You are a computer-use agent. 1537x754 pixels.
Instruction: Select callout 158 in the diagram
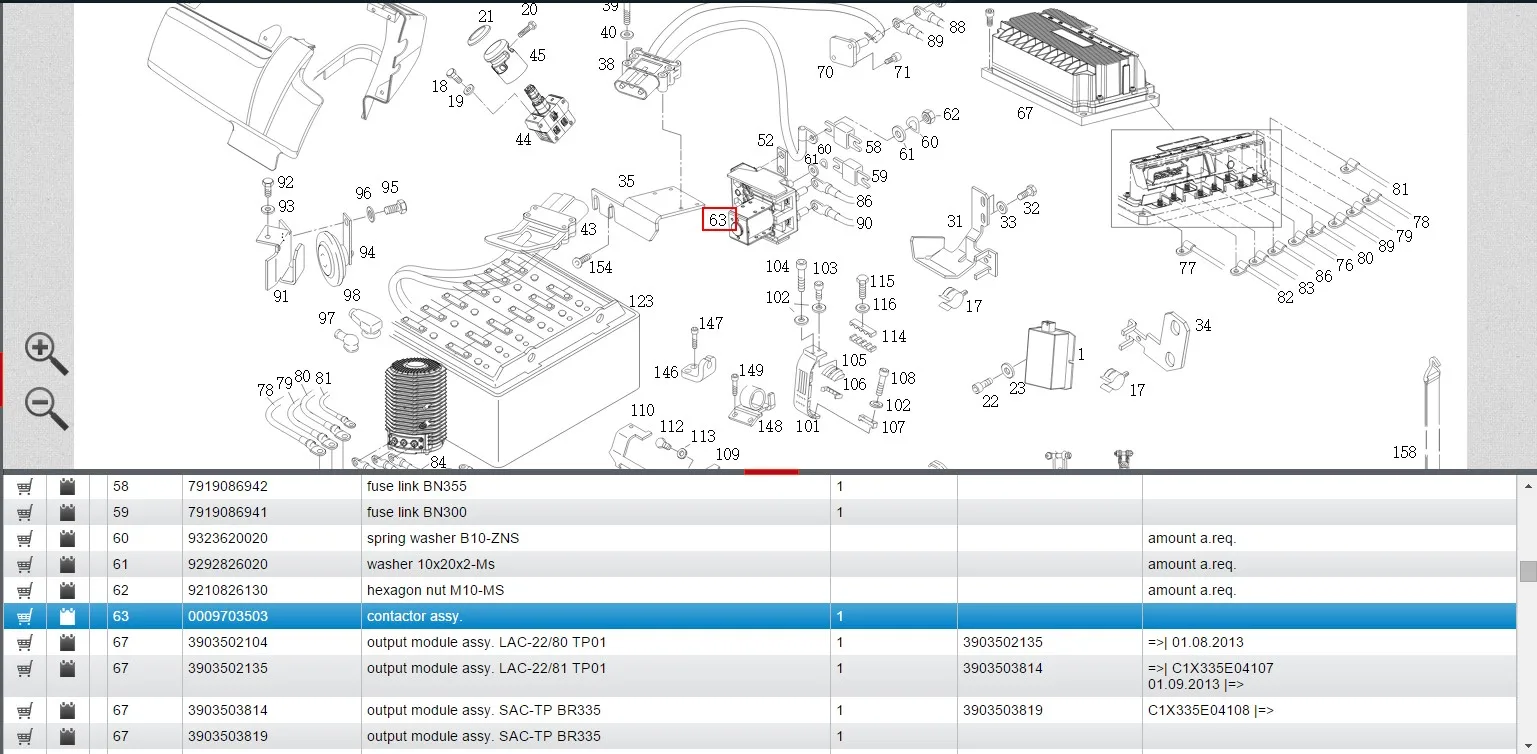[1405, 452]
